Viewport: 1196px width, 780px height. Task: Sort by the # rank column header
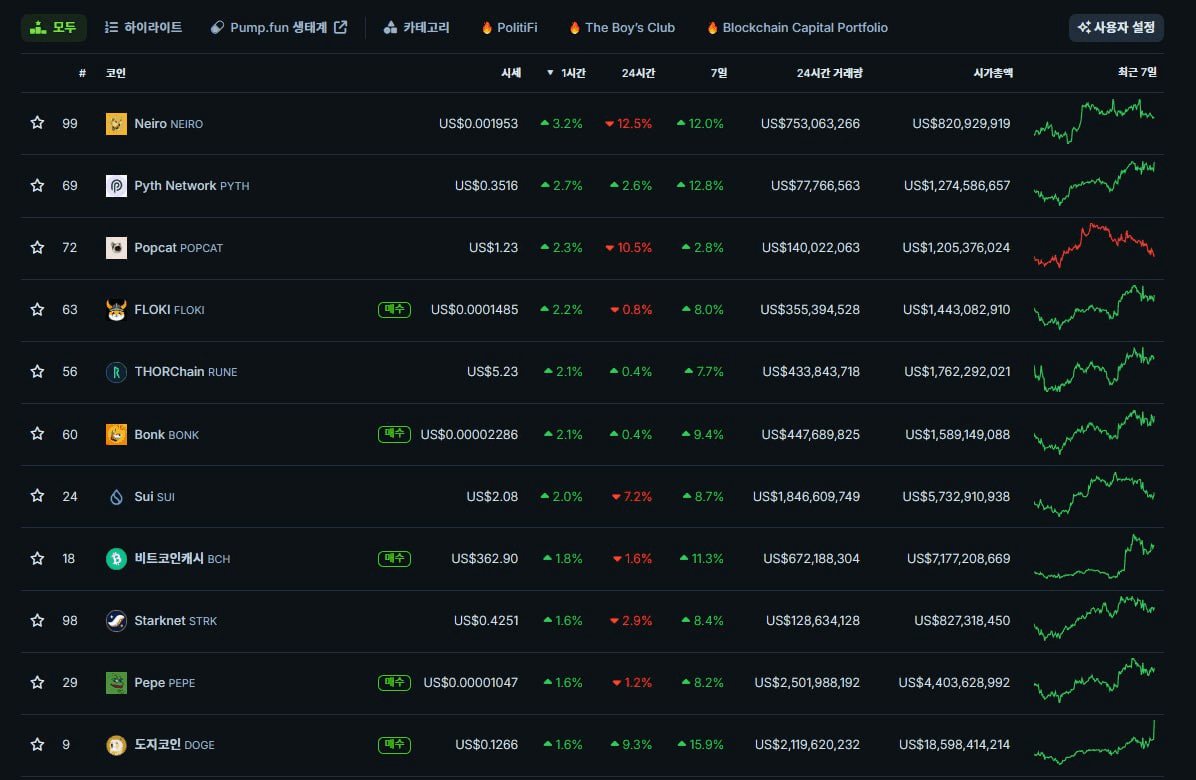pyautogui.click(x=82, y=73)
